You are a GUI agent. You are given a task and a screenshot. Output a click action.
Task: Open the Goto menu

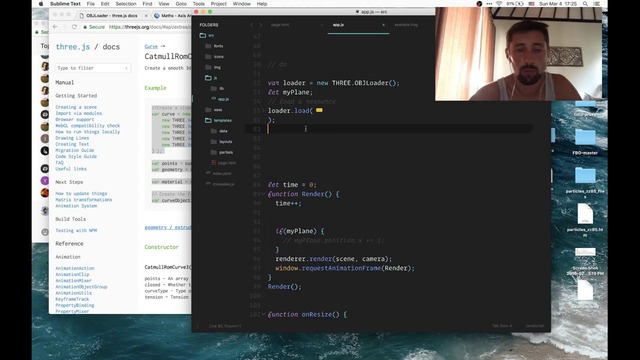tap(181, 4)
